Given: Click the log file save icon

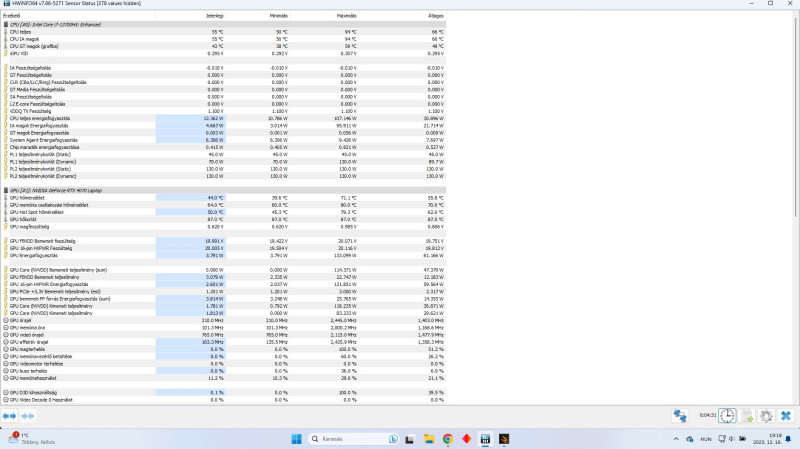Looking at the screenshot, I should click(747, 416).
